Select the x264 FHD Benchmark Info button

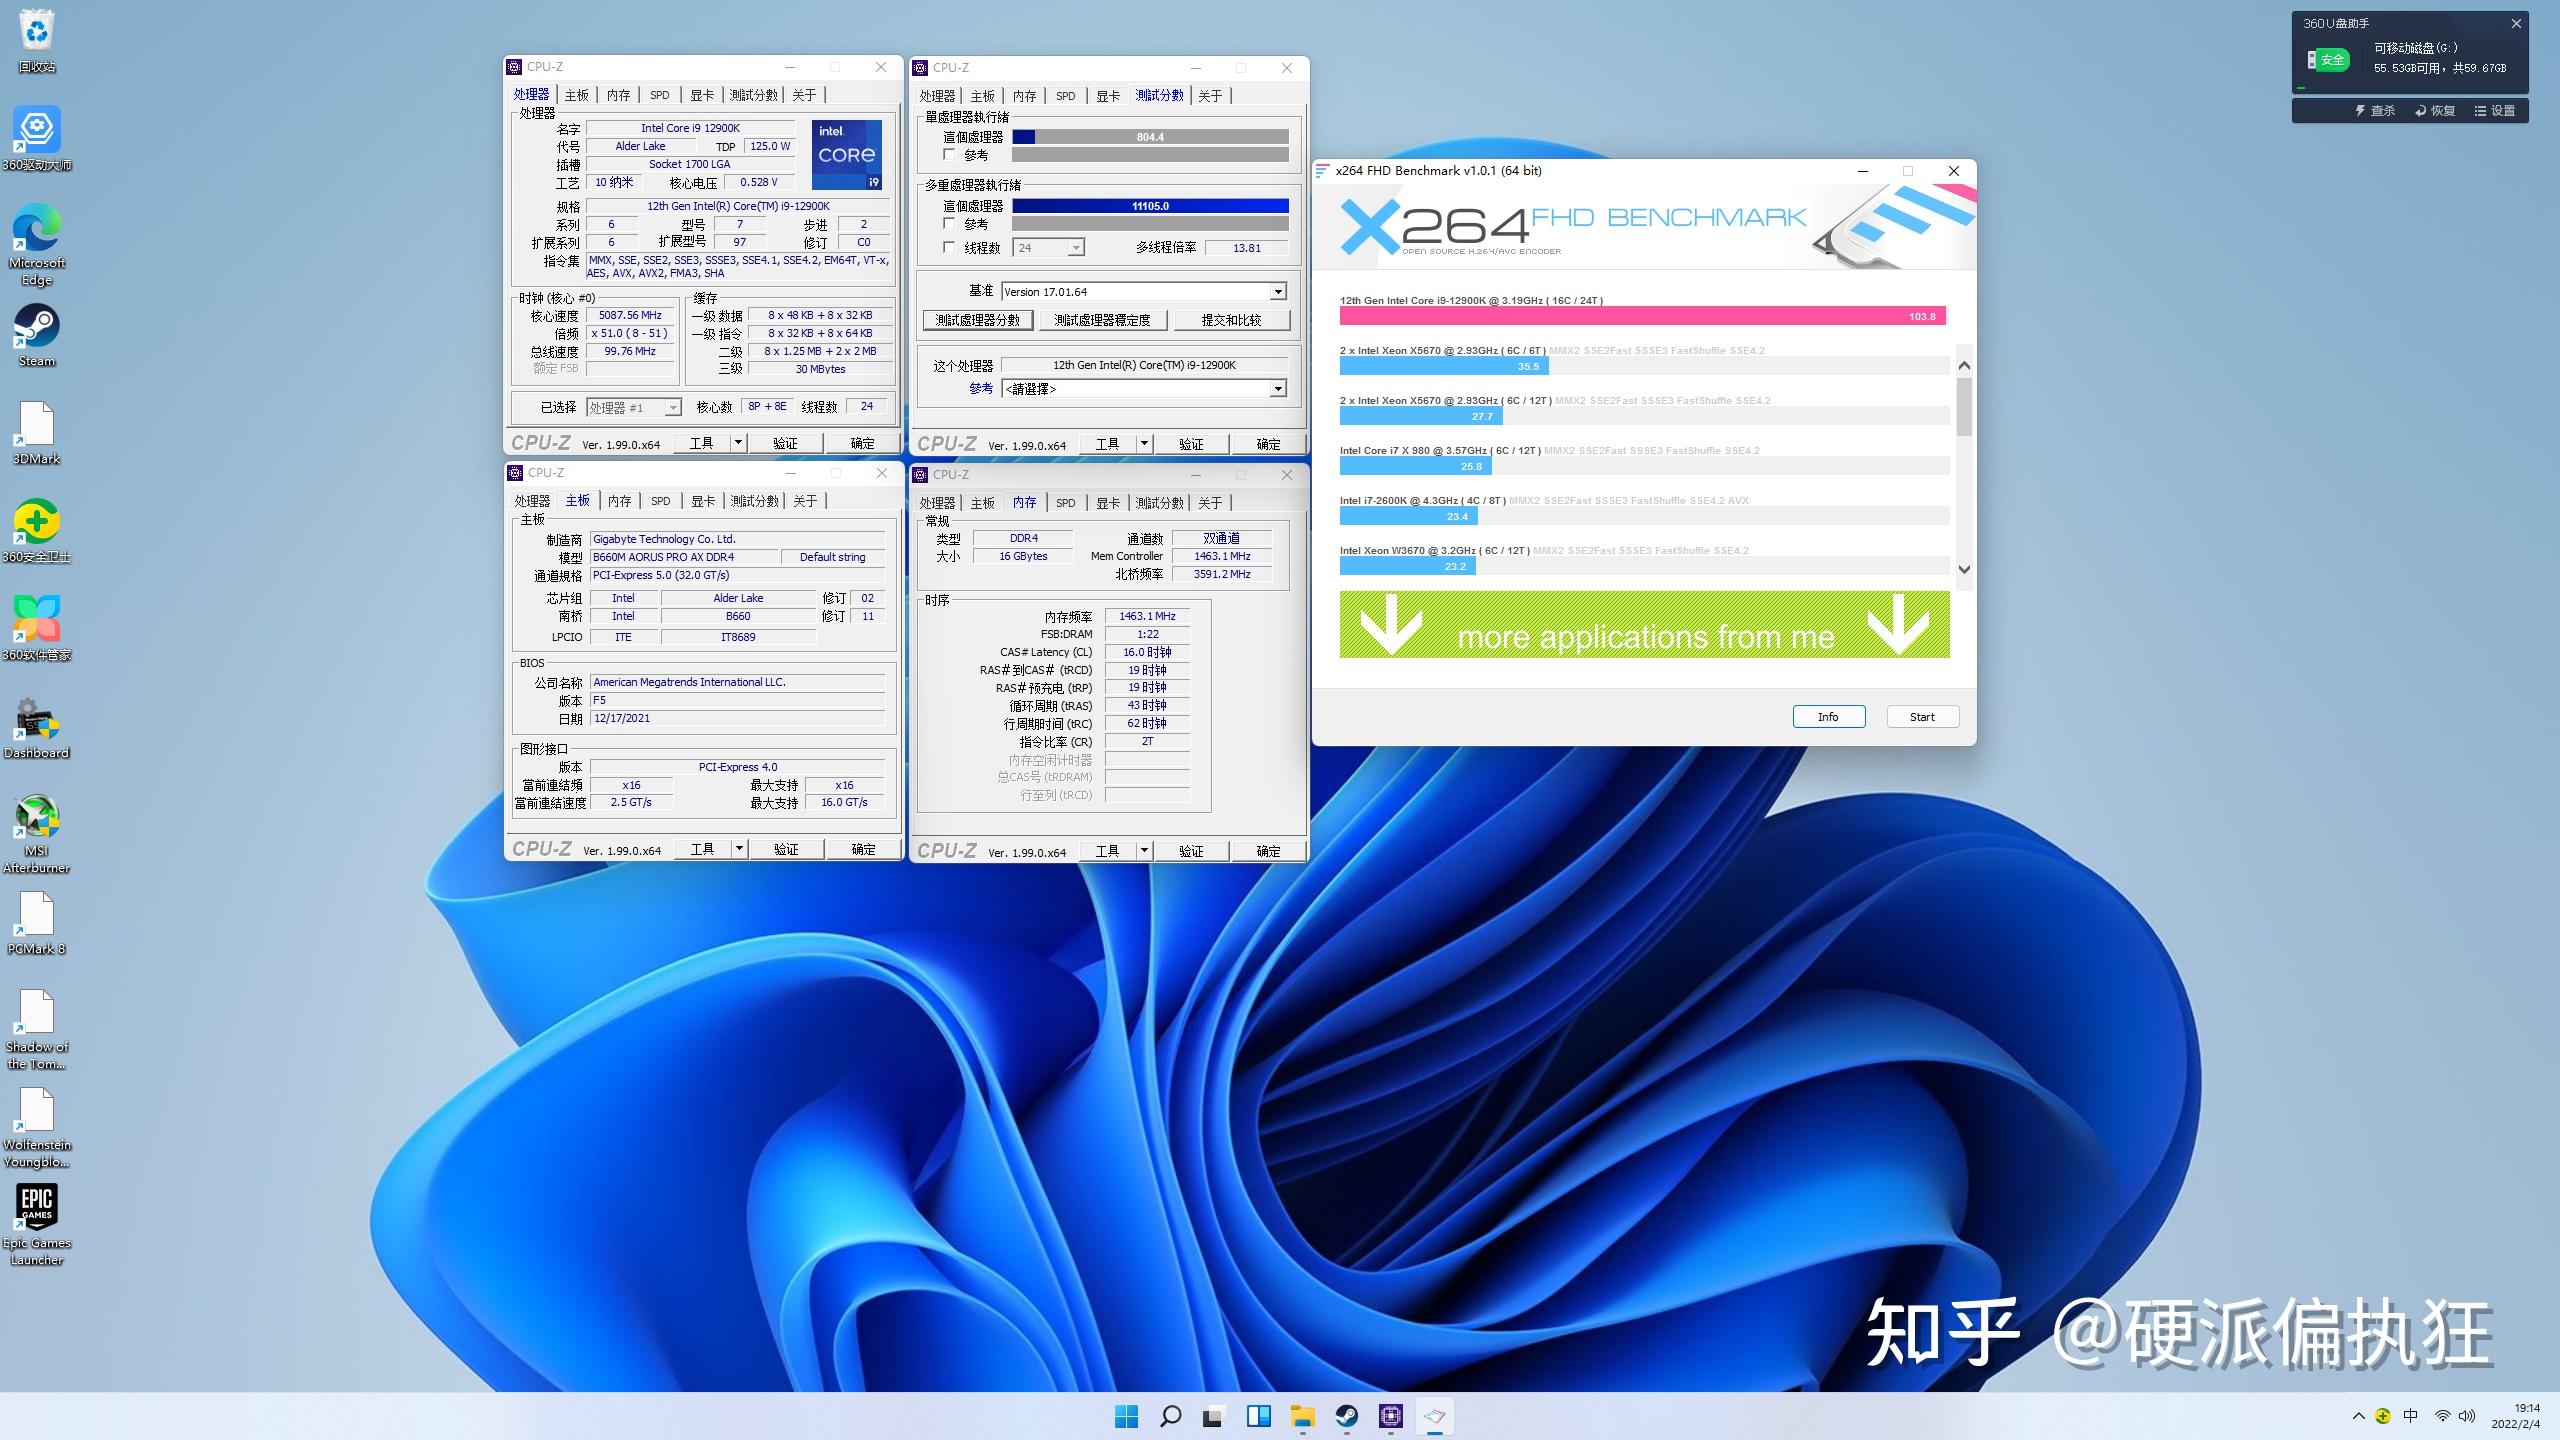point(1829,716)
